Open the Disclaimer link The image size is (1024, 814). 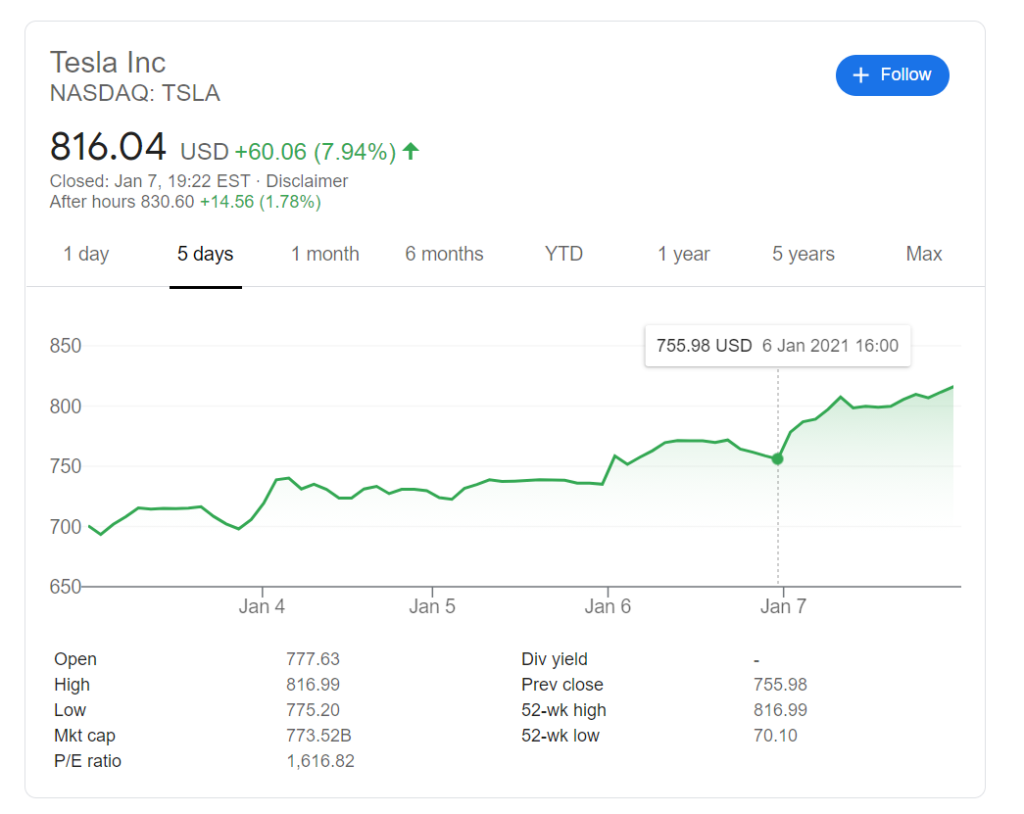coord(307,181)
